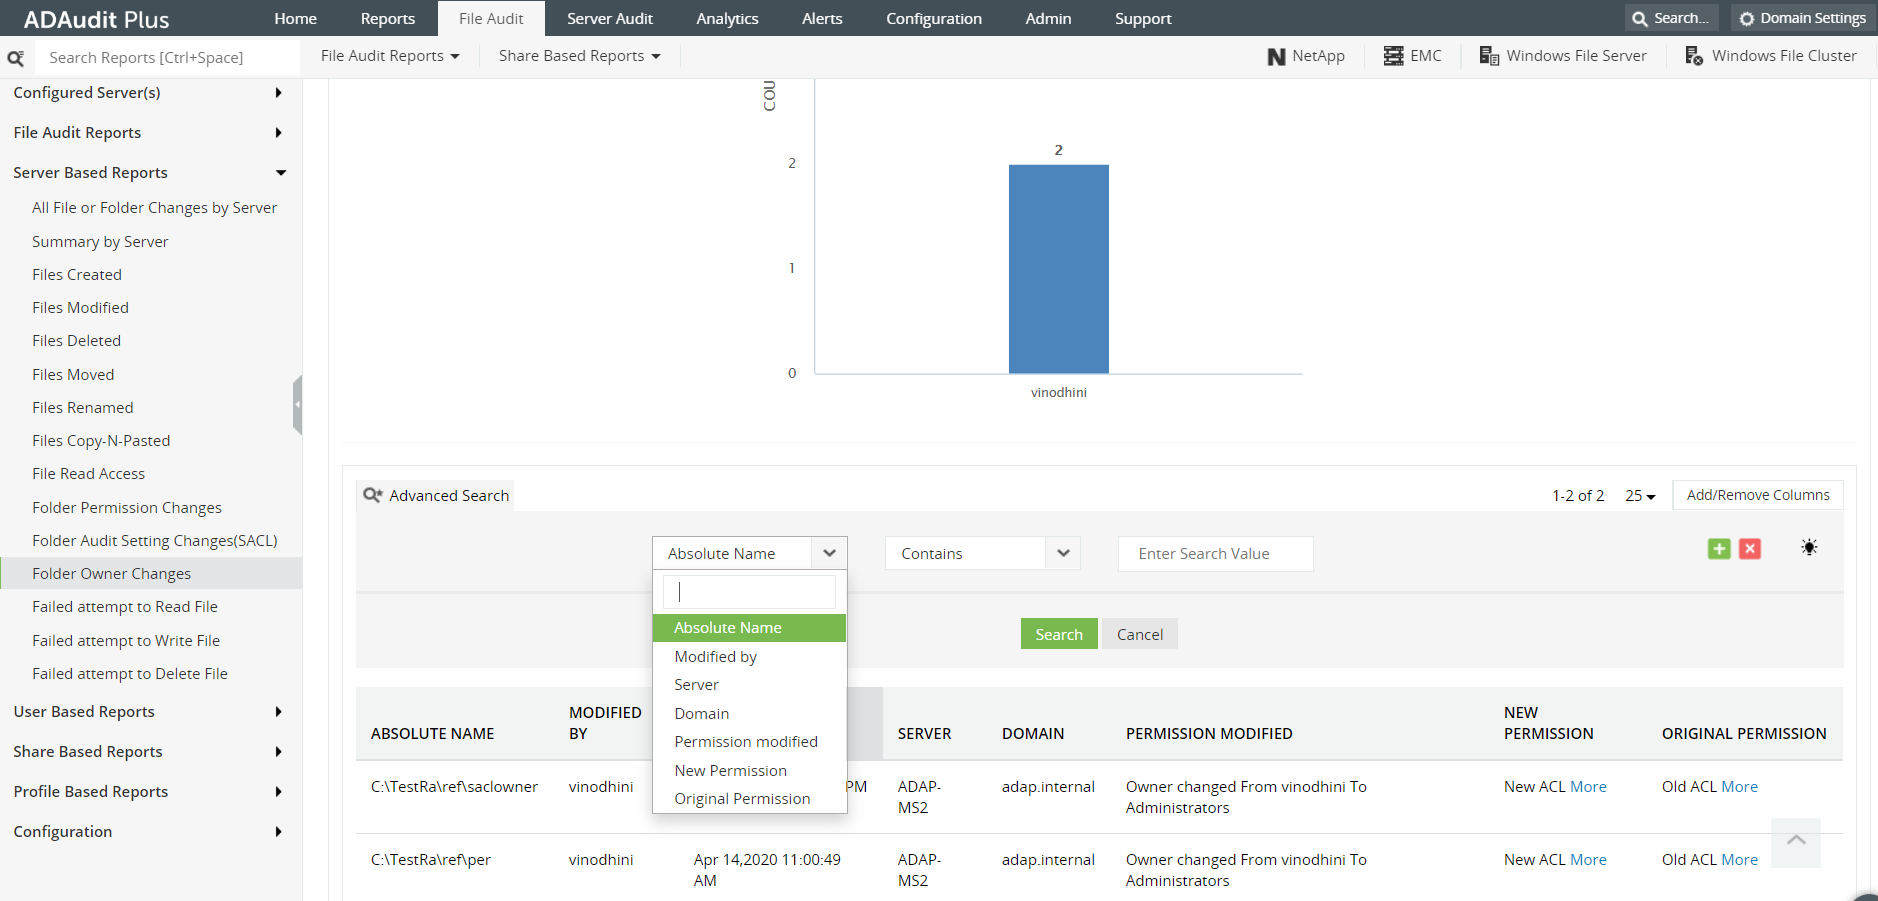Click the Advanced Search magnifier icon

tap(372, 494)
